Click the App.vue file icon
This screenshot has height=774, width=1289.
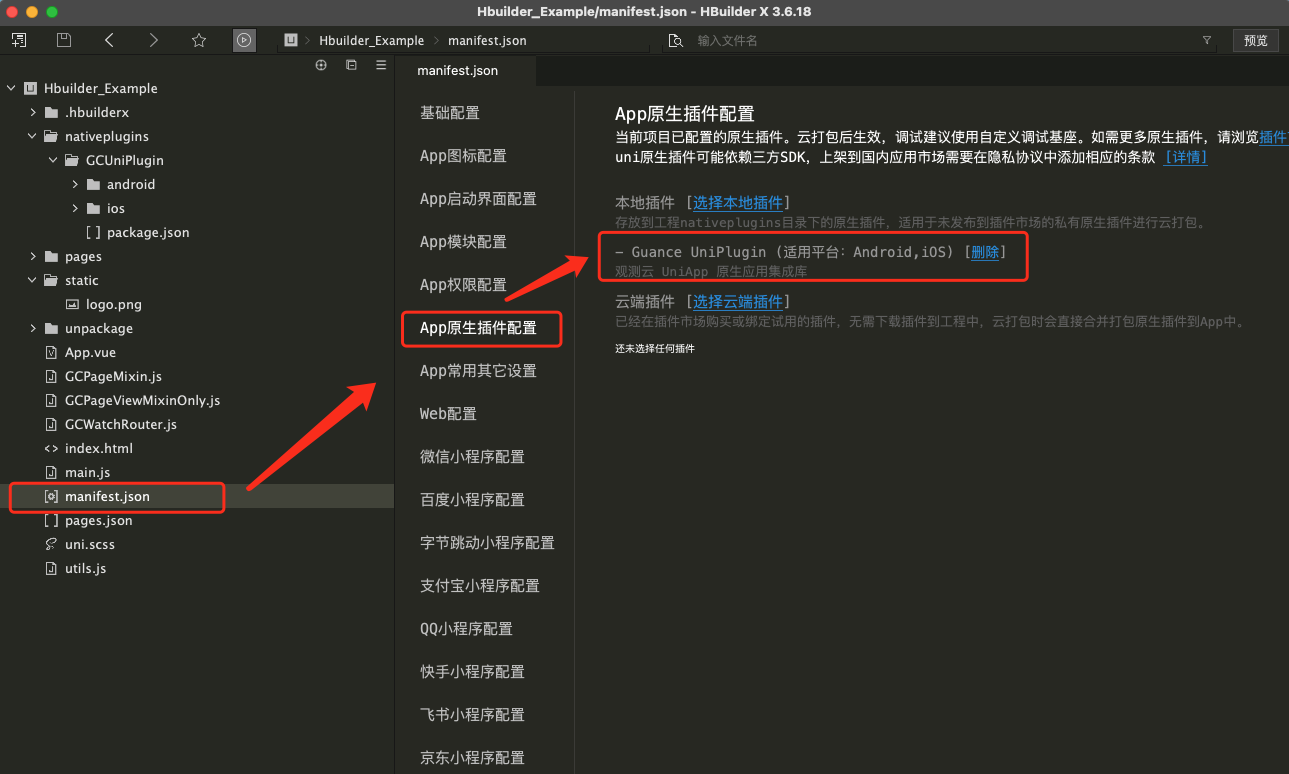(51, 352)
